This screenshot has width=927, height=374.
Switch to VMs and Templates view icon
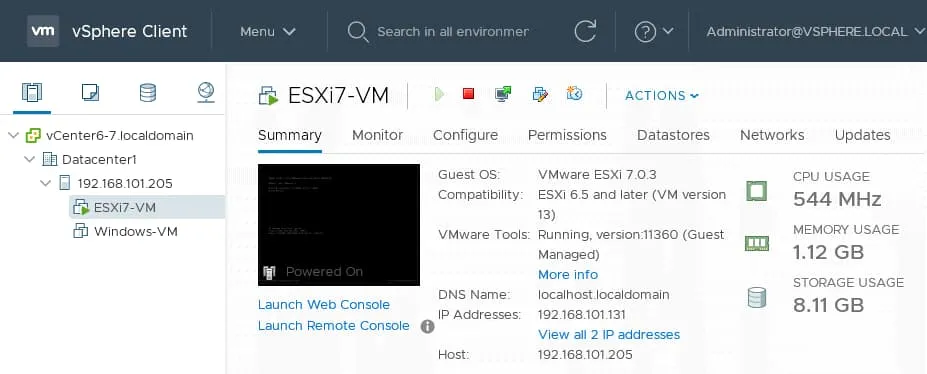click(90, 93)
